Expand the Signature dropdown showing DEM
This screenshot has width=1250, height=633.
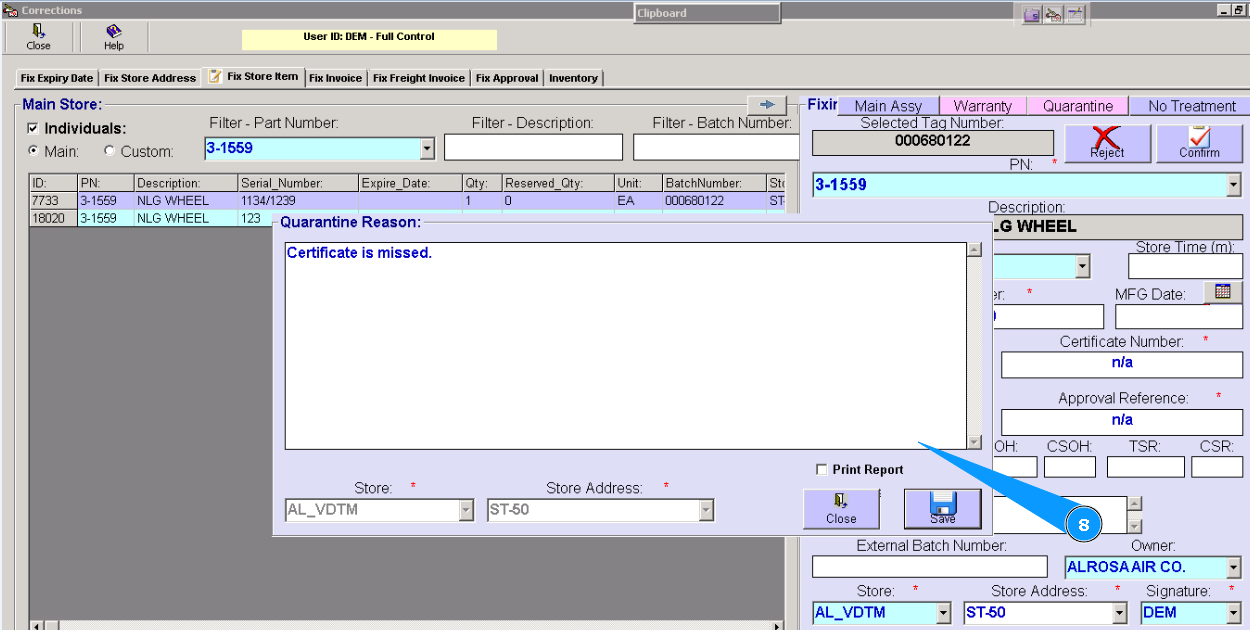click(x=1233, y=613)
